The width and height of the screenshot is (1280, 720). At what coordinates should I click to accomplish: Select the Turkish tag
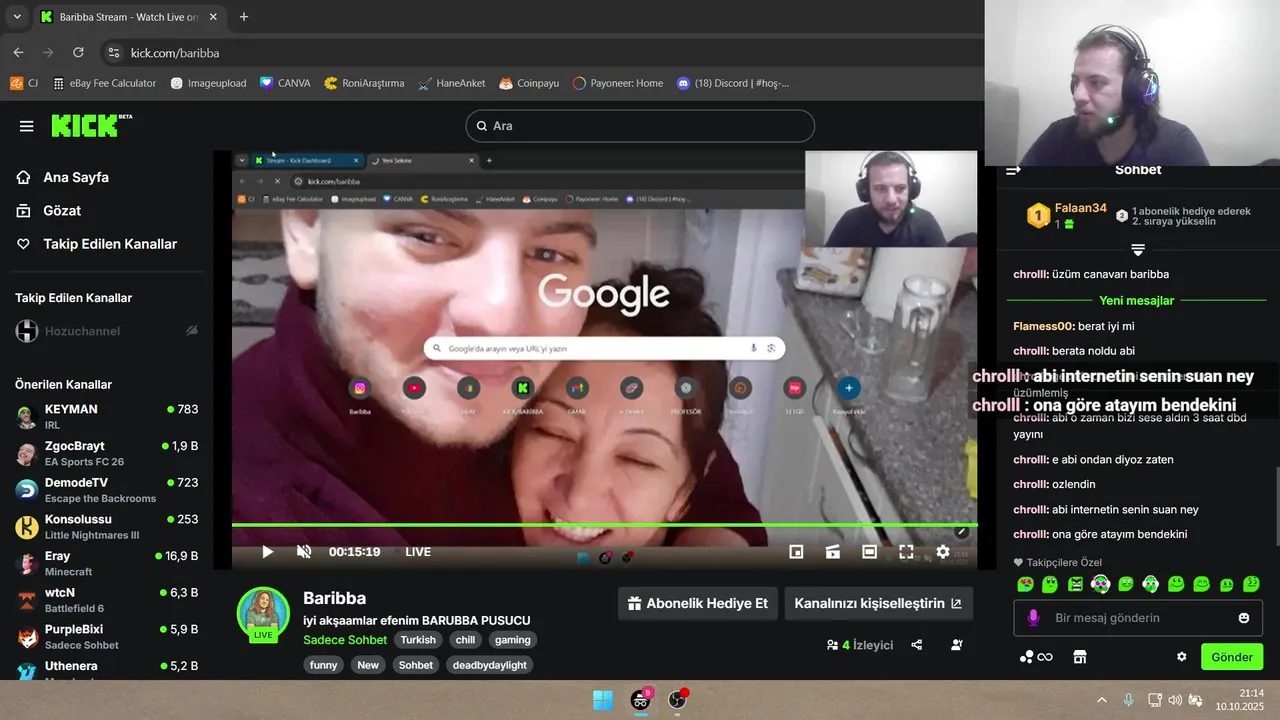tap(419, 640)
